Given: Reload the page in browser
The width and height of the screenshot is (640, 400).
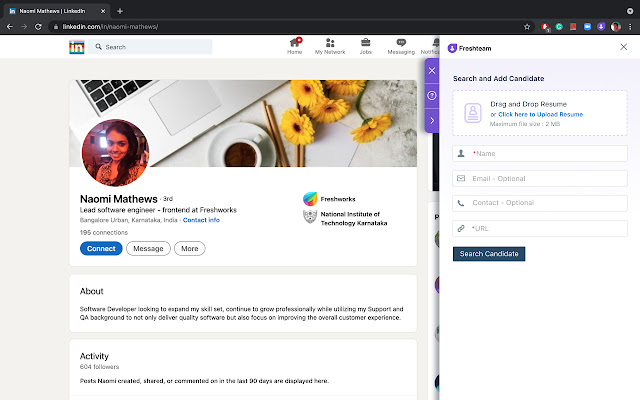Looking at the screenshot, I should [38, 27].
